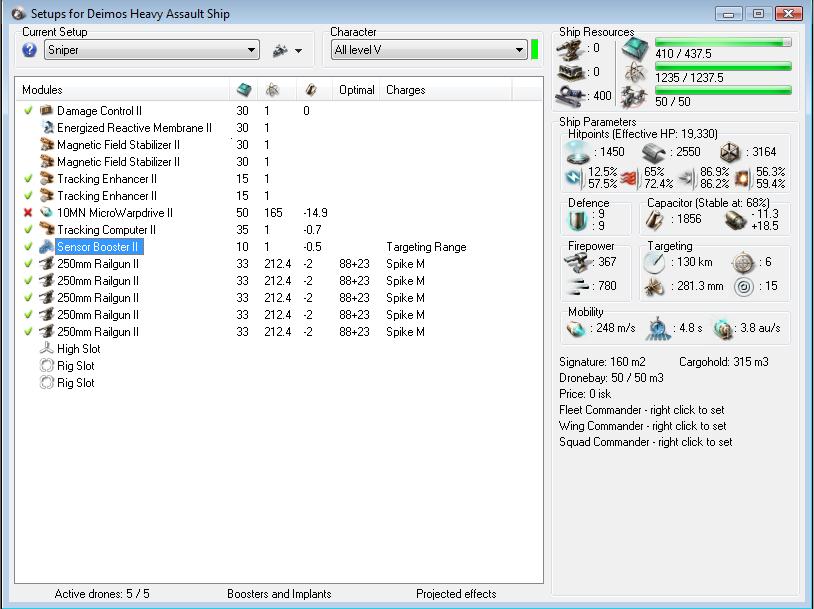The width and height of the screenshot is (814, 609).
Task: Open the Boosters and Implants section
Action: pyautogui.click(x=279, y=593)
